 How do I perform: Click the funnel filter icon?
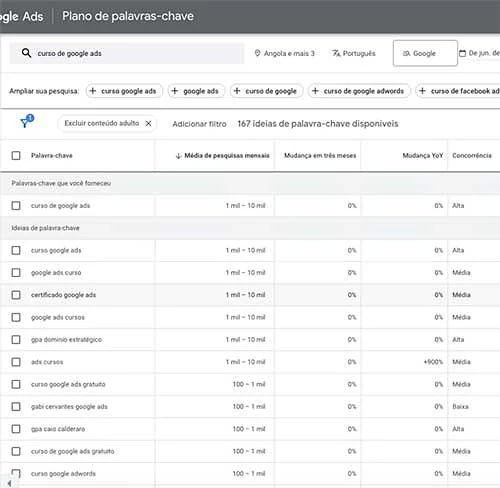(x=26, y=122)
